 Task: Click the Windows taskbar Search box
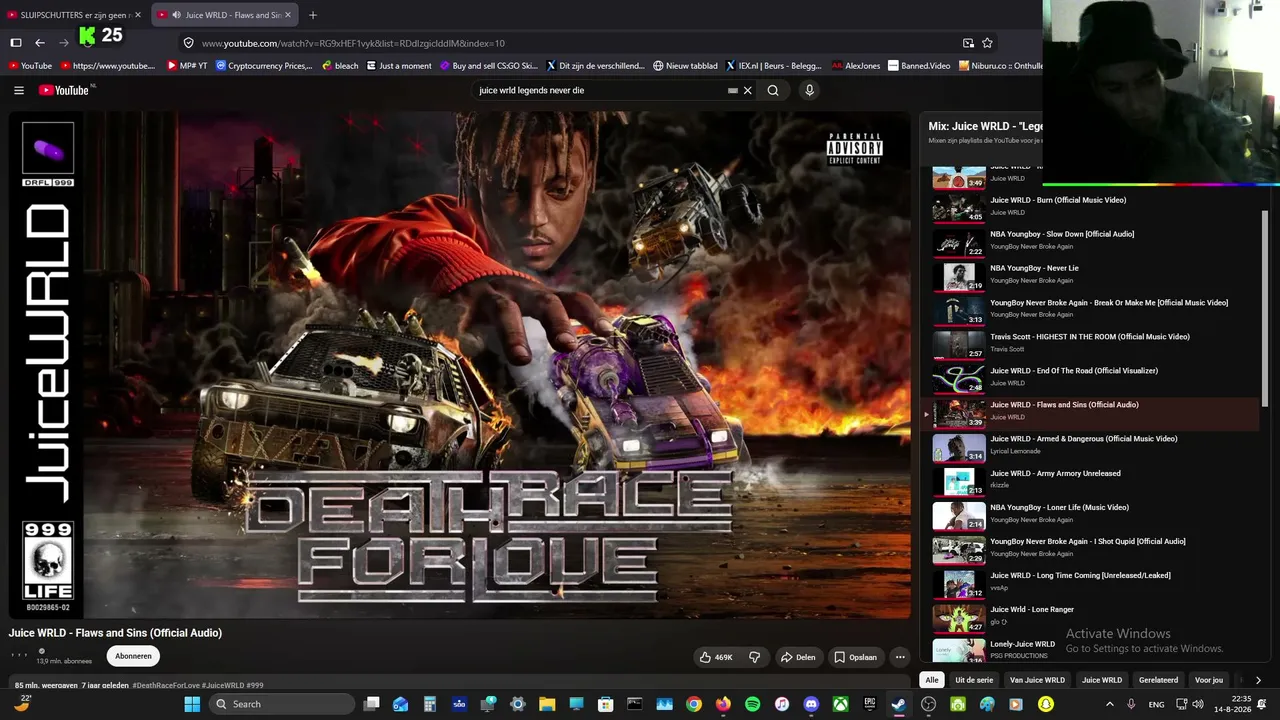282,704
